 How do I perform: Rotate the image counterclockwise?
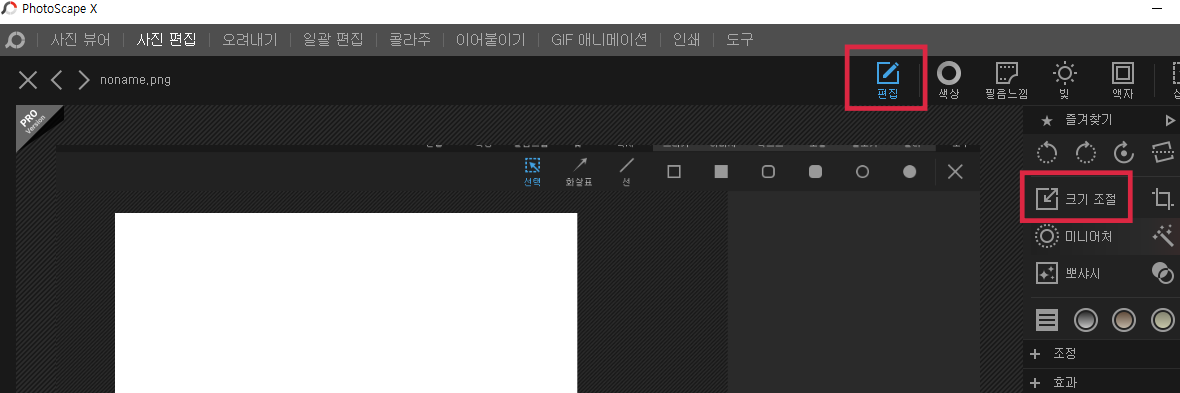[x=1047, y=153]
